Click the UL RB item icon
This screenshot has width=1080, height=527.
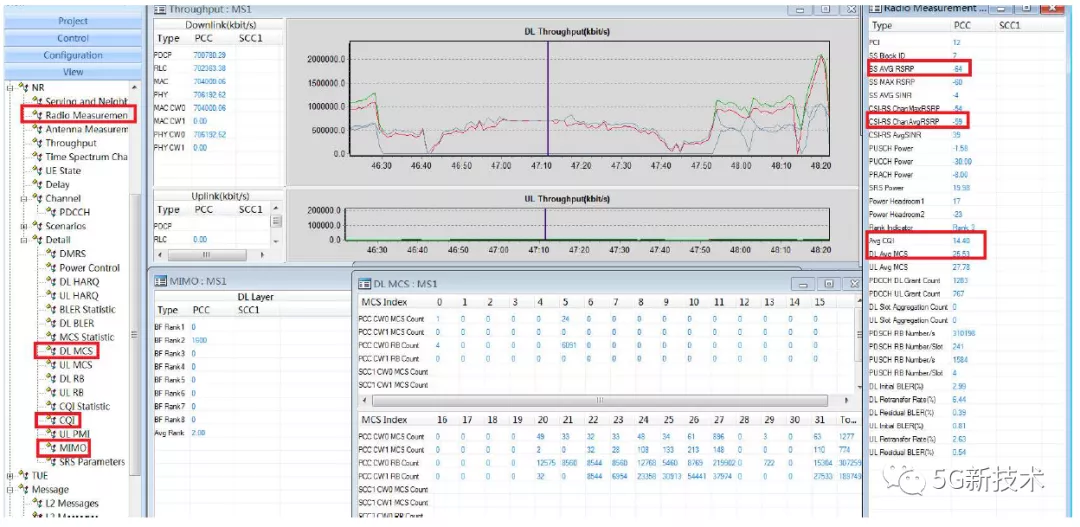[51, 392]
